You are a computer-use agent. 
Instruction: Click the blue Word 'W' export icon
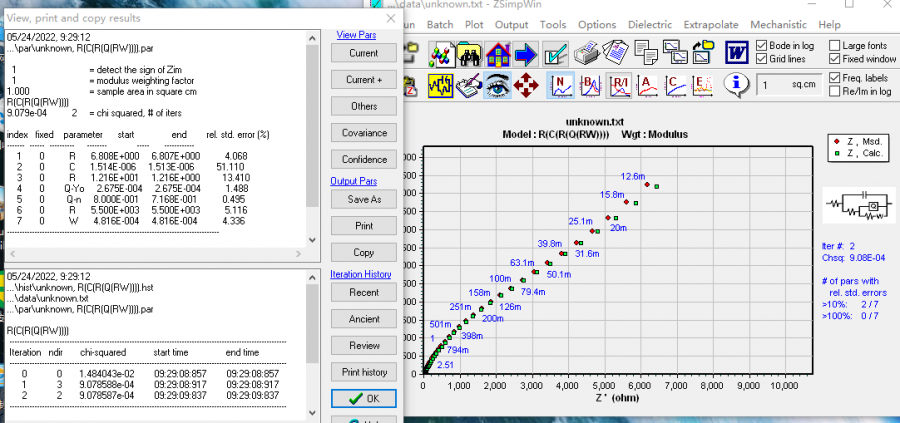click(737, 52)
